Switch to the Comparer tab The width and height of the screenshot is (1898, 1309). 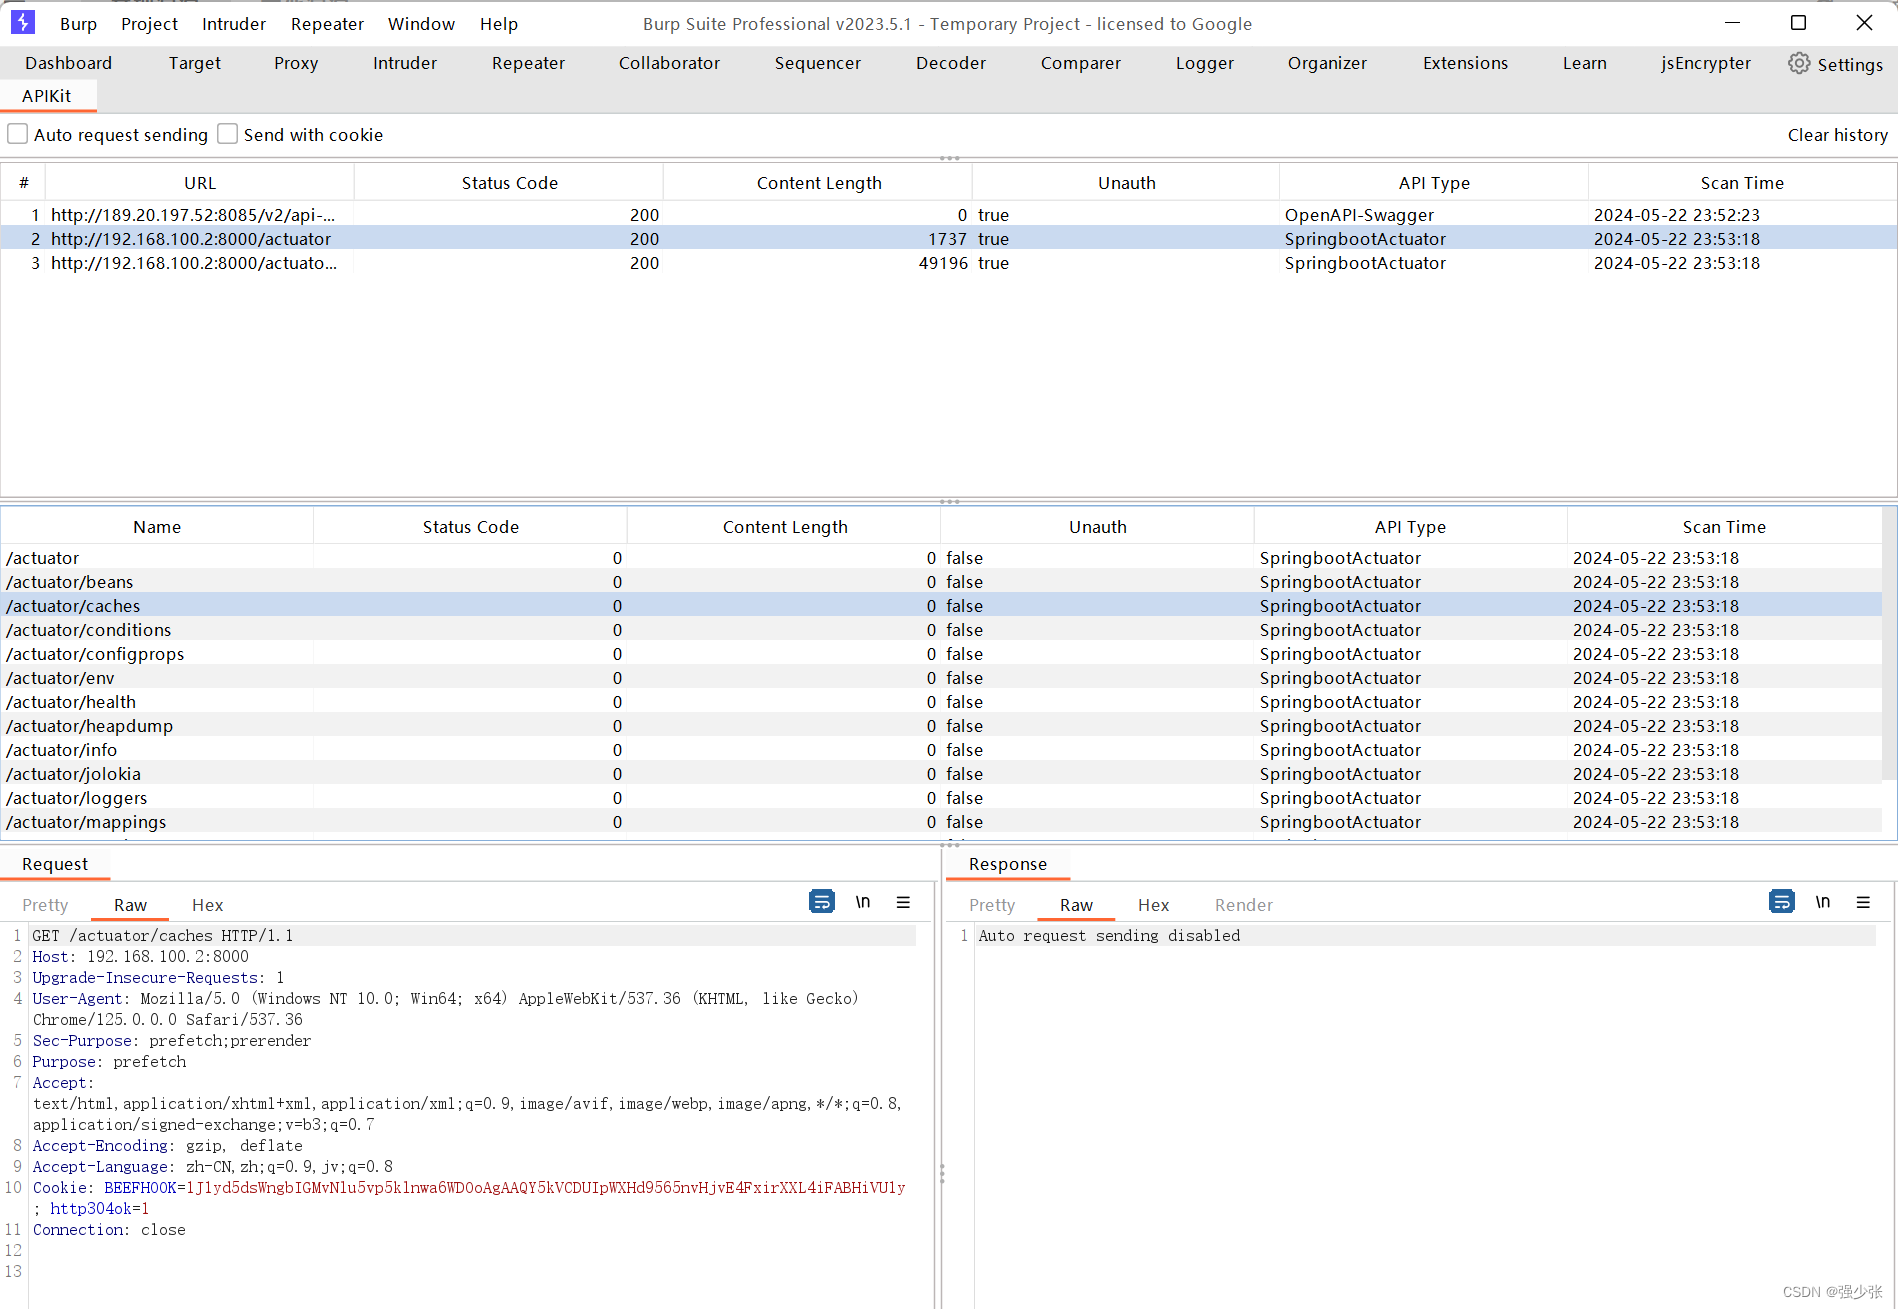click(1080, 63)
